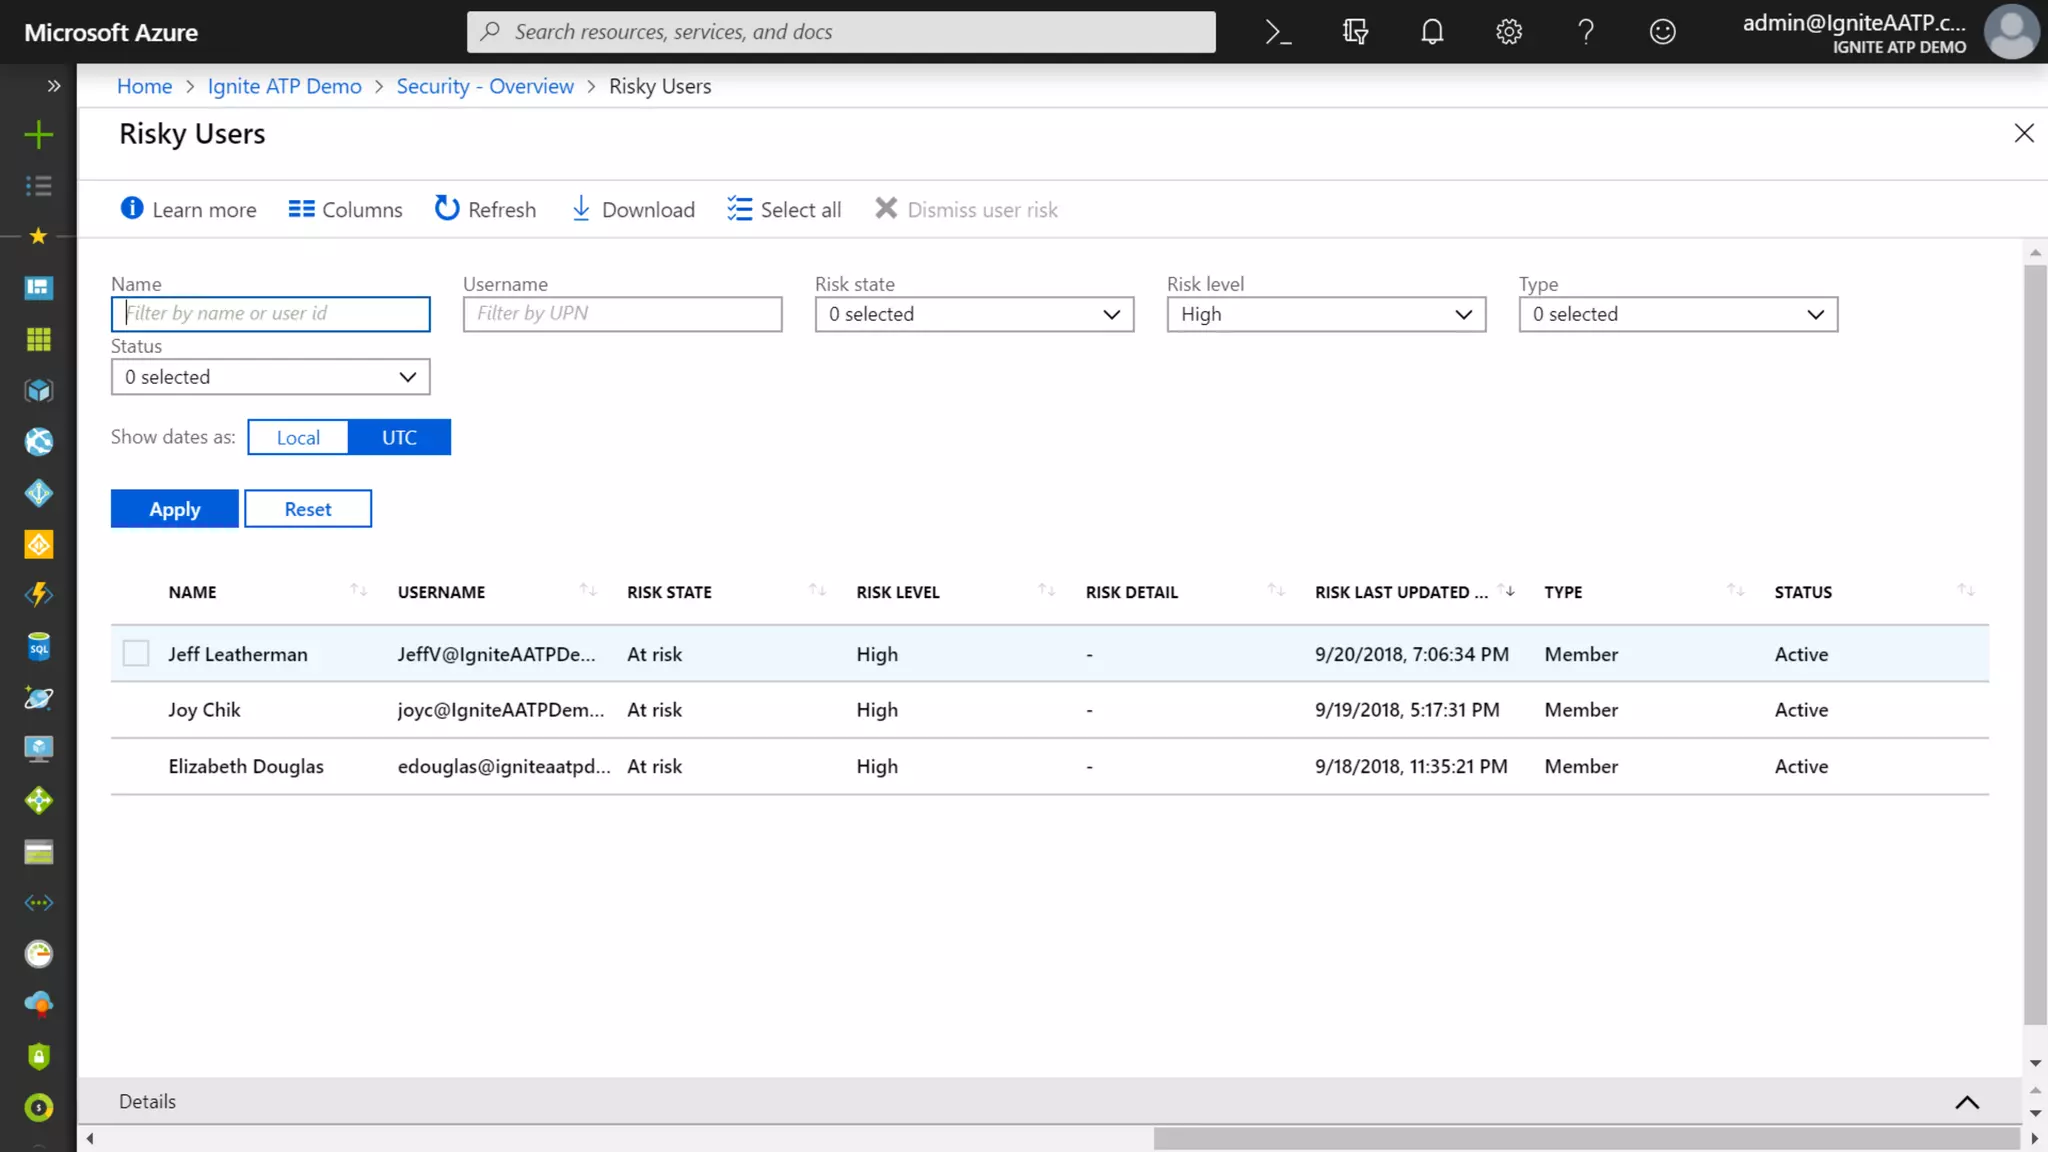The image size is (2048, 1152).
Task: Sort by the Risk Level column header
Action: (x=898, y=592)
